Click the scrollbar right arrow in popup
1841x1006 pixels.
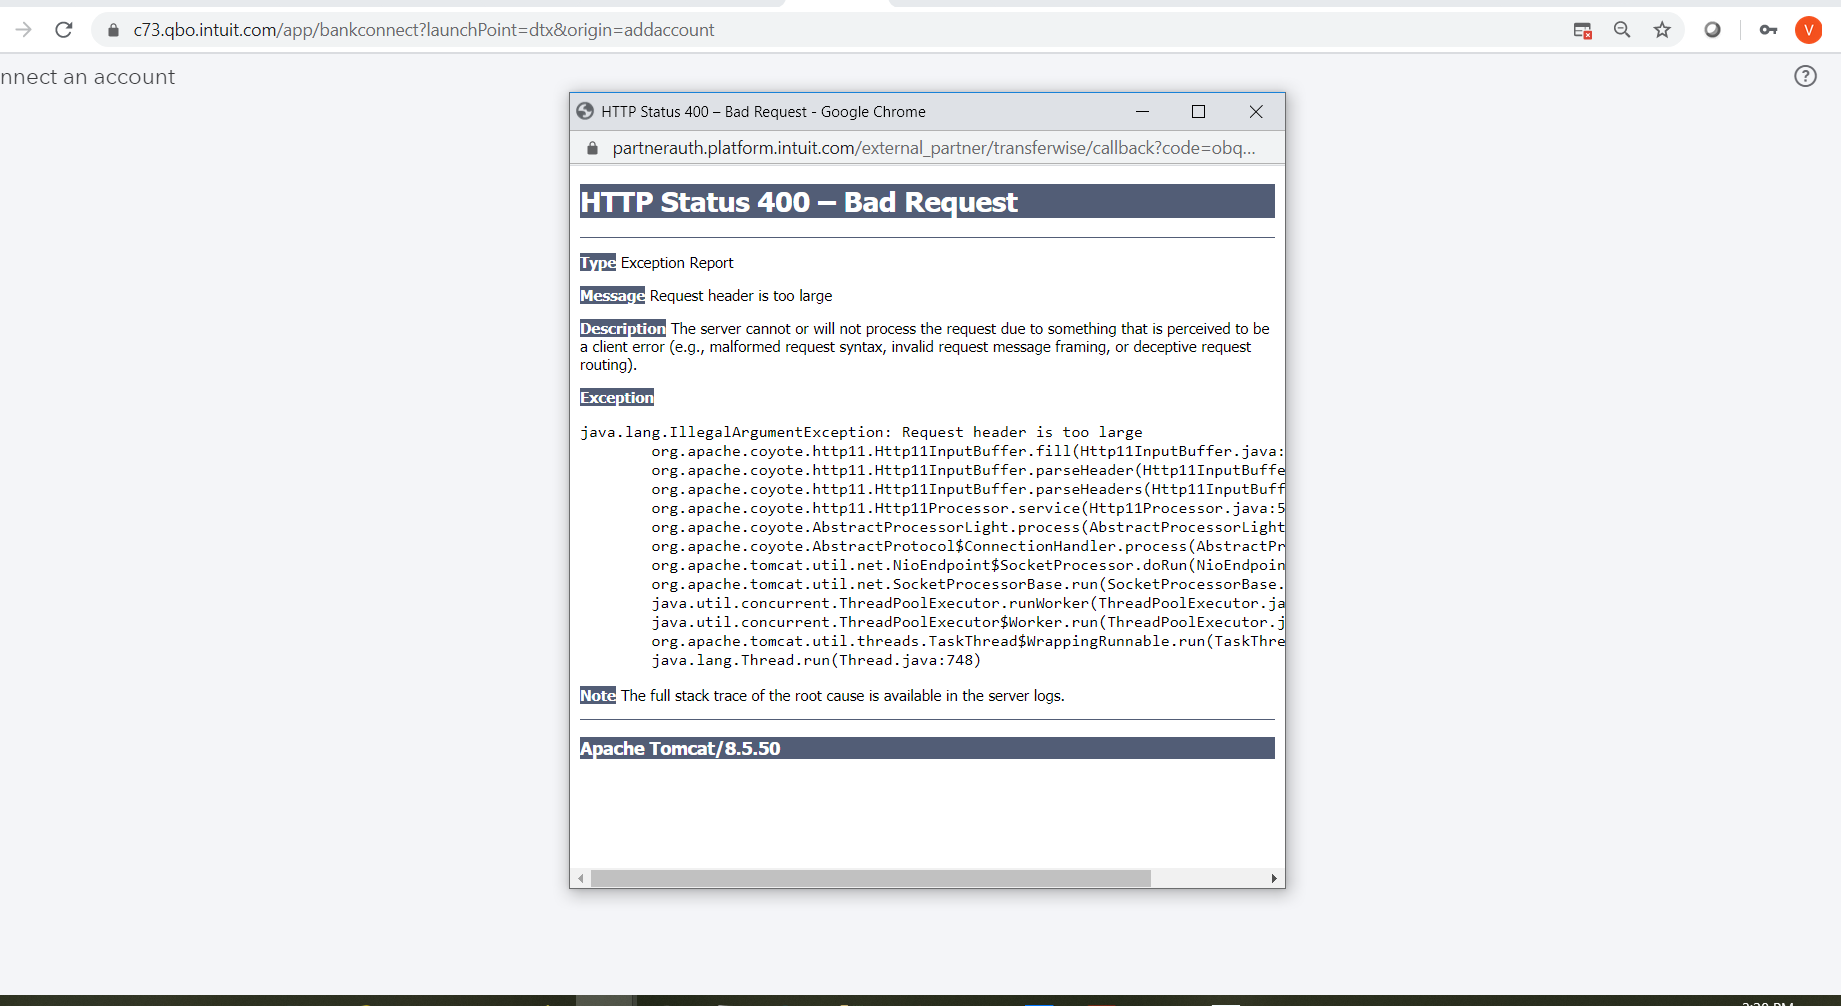(1274, 878)
